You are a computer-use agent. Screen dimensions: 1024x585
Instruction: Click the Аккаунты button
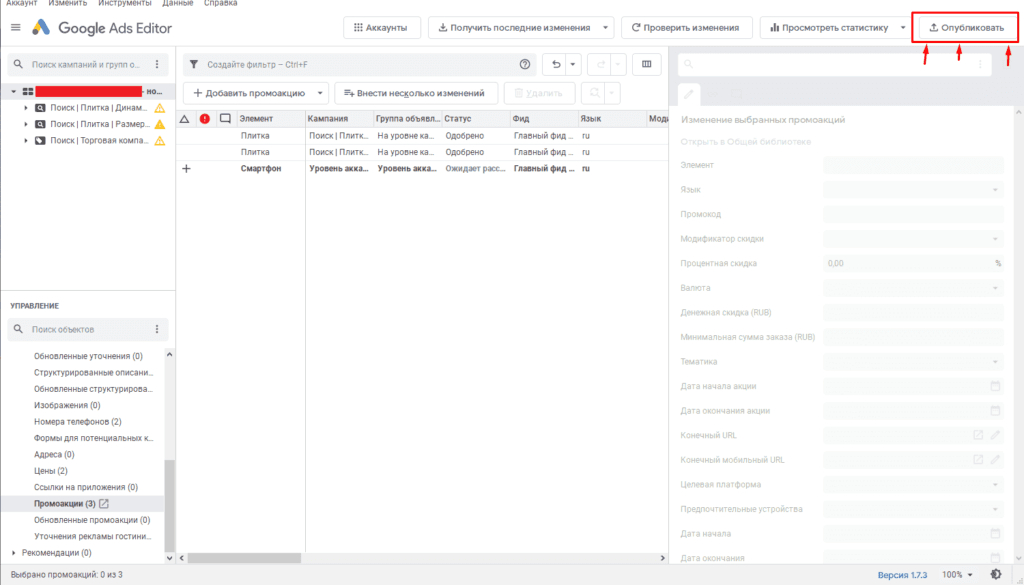click(x=382, y=28)
